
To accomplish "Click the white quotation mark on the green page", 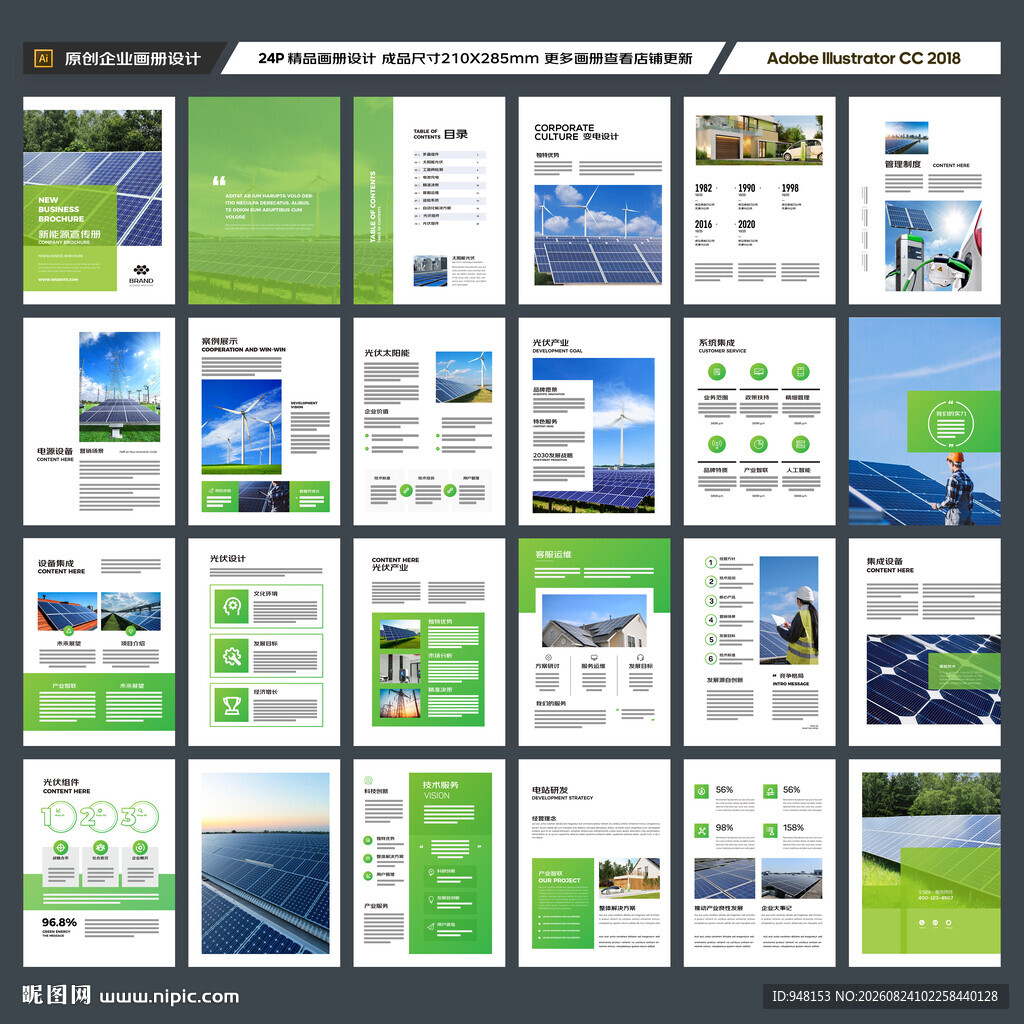I will (219, 181).
